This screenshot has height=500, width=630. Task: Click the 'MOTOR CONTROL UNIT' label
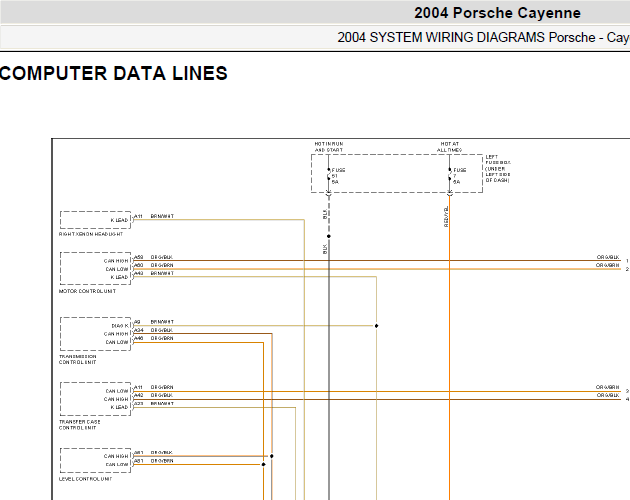87,291
